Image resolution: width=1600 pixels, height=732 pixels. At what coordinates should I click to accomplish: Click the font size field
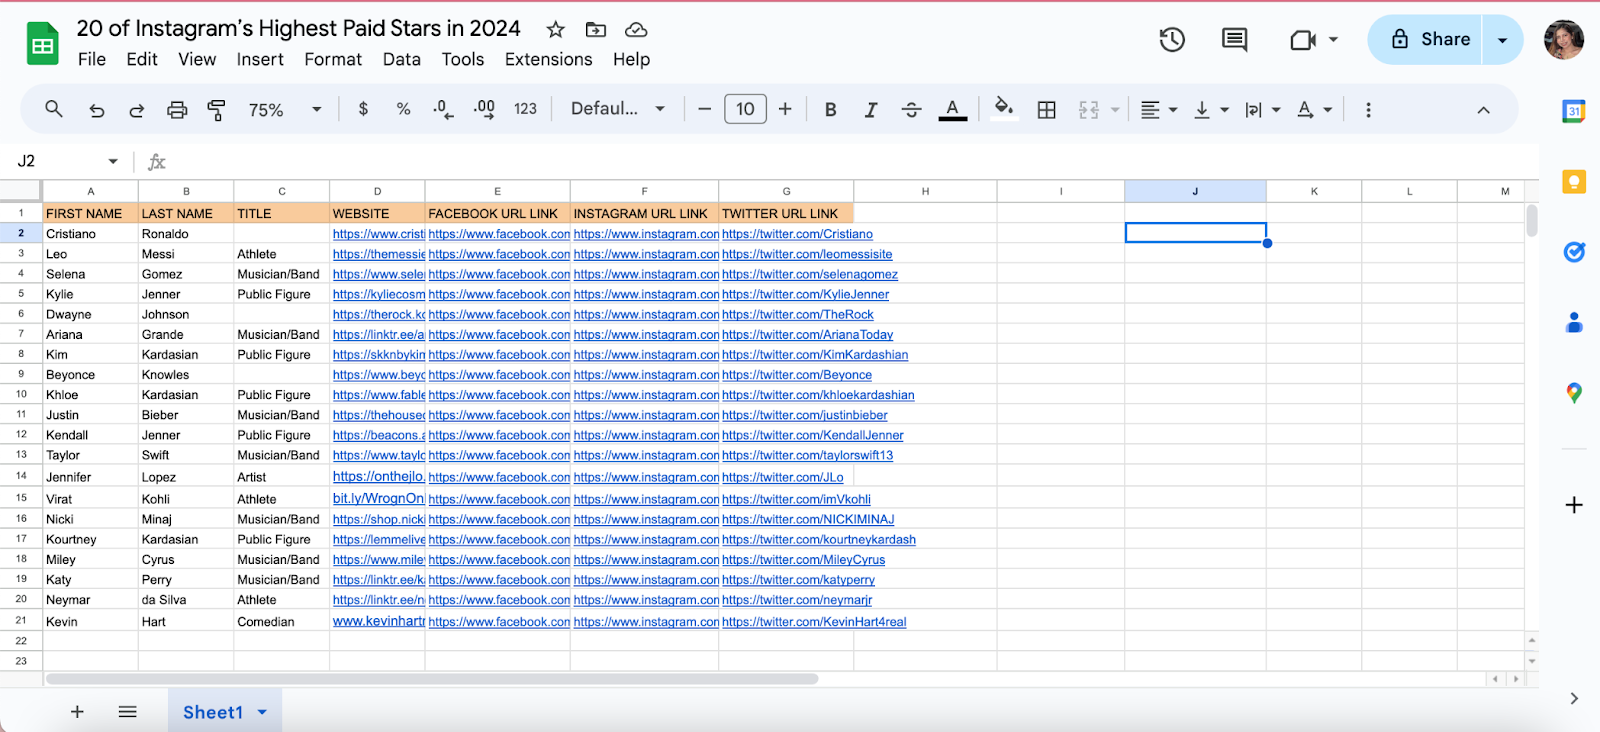[x=745, y=109]
